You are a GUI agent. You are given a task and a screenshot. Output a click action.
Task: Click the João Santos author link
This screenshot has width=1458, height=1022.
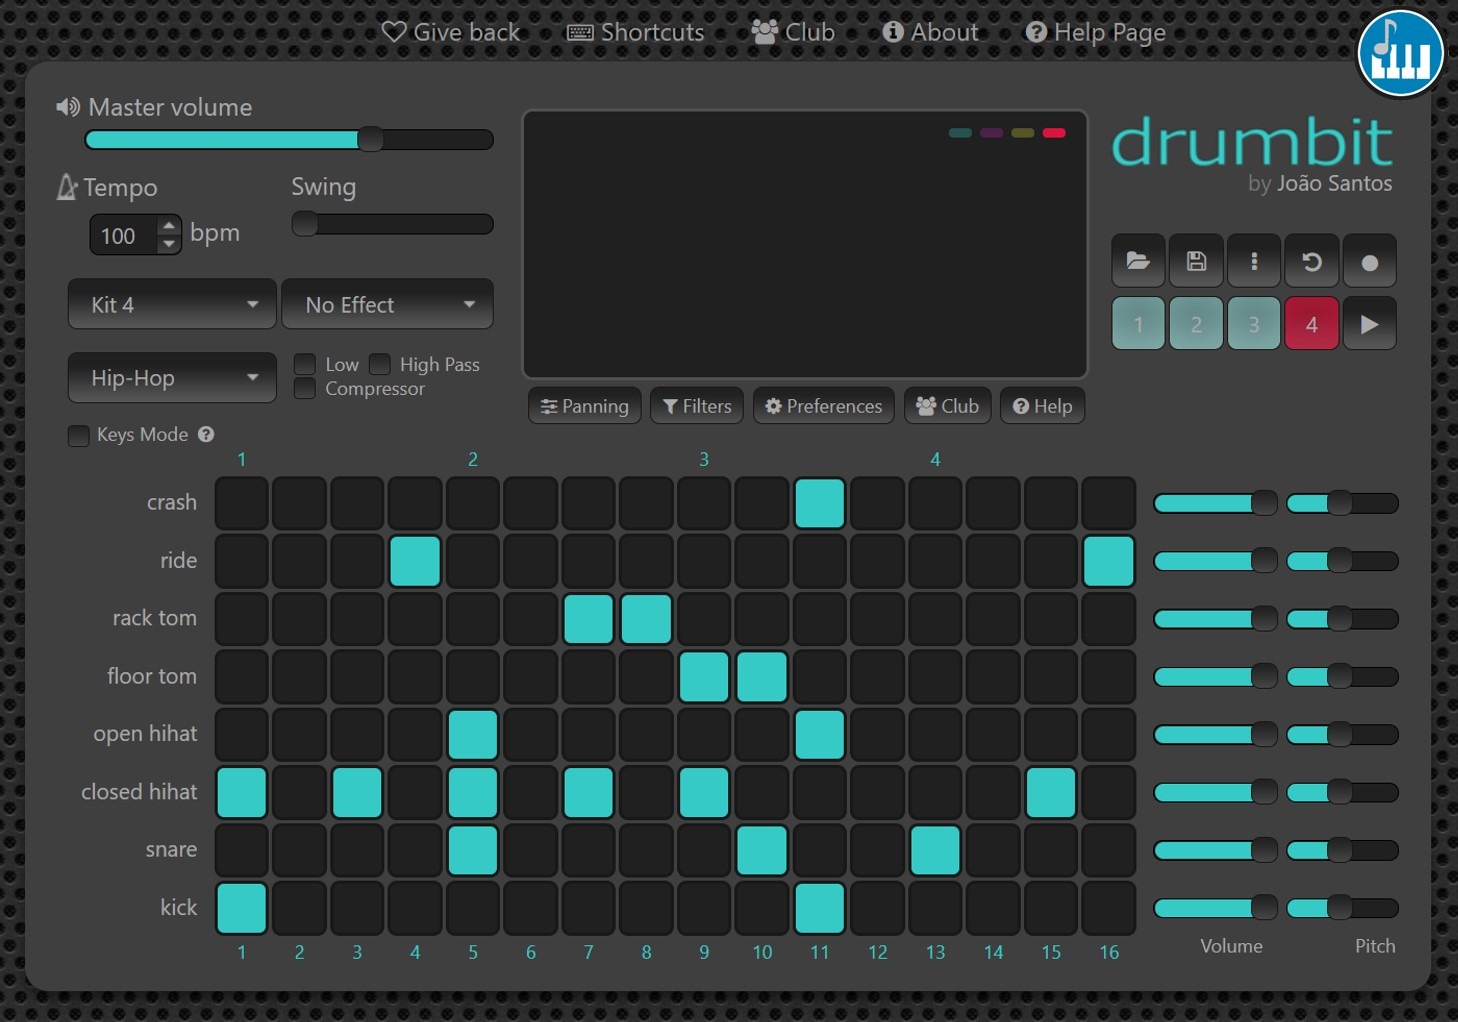pos(1334,183)
